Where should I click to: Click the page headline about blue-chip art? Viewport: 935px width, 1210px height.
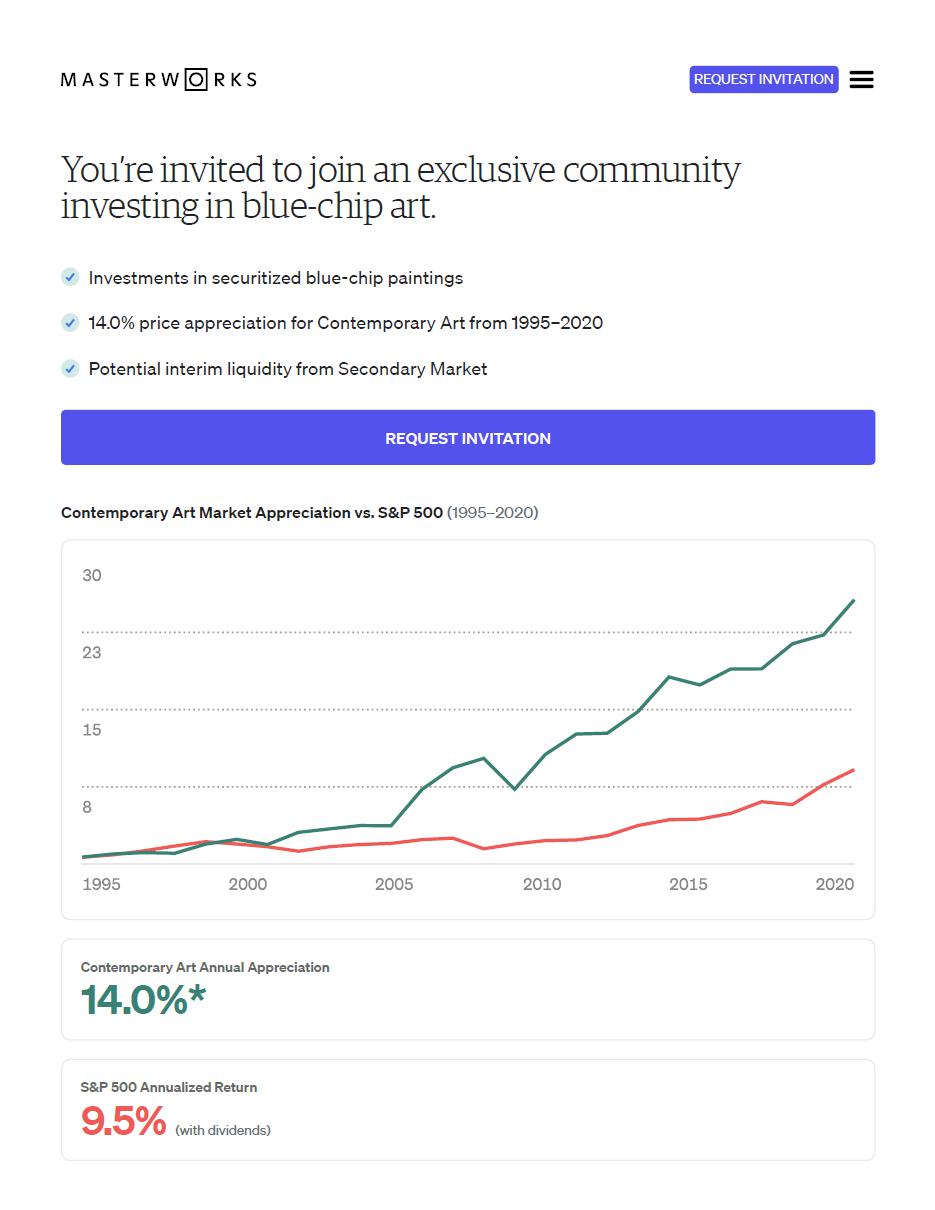coord(400,187)
